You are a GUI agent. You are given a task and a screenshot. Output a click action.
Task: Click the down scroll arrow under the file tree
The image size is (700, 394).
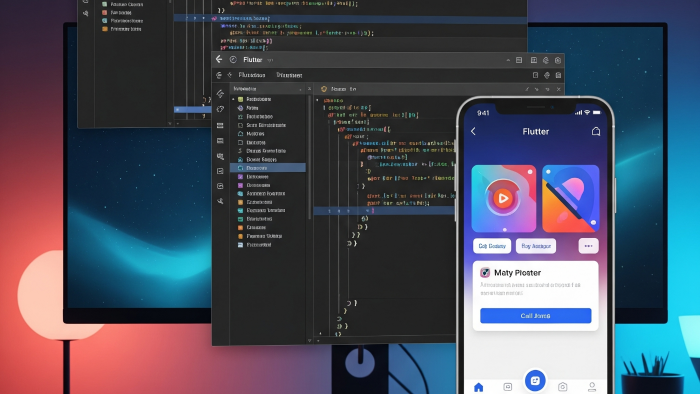pos(309,340)
